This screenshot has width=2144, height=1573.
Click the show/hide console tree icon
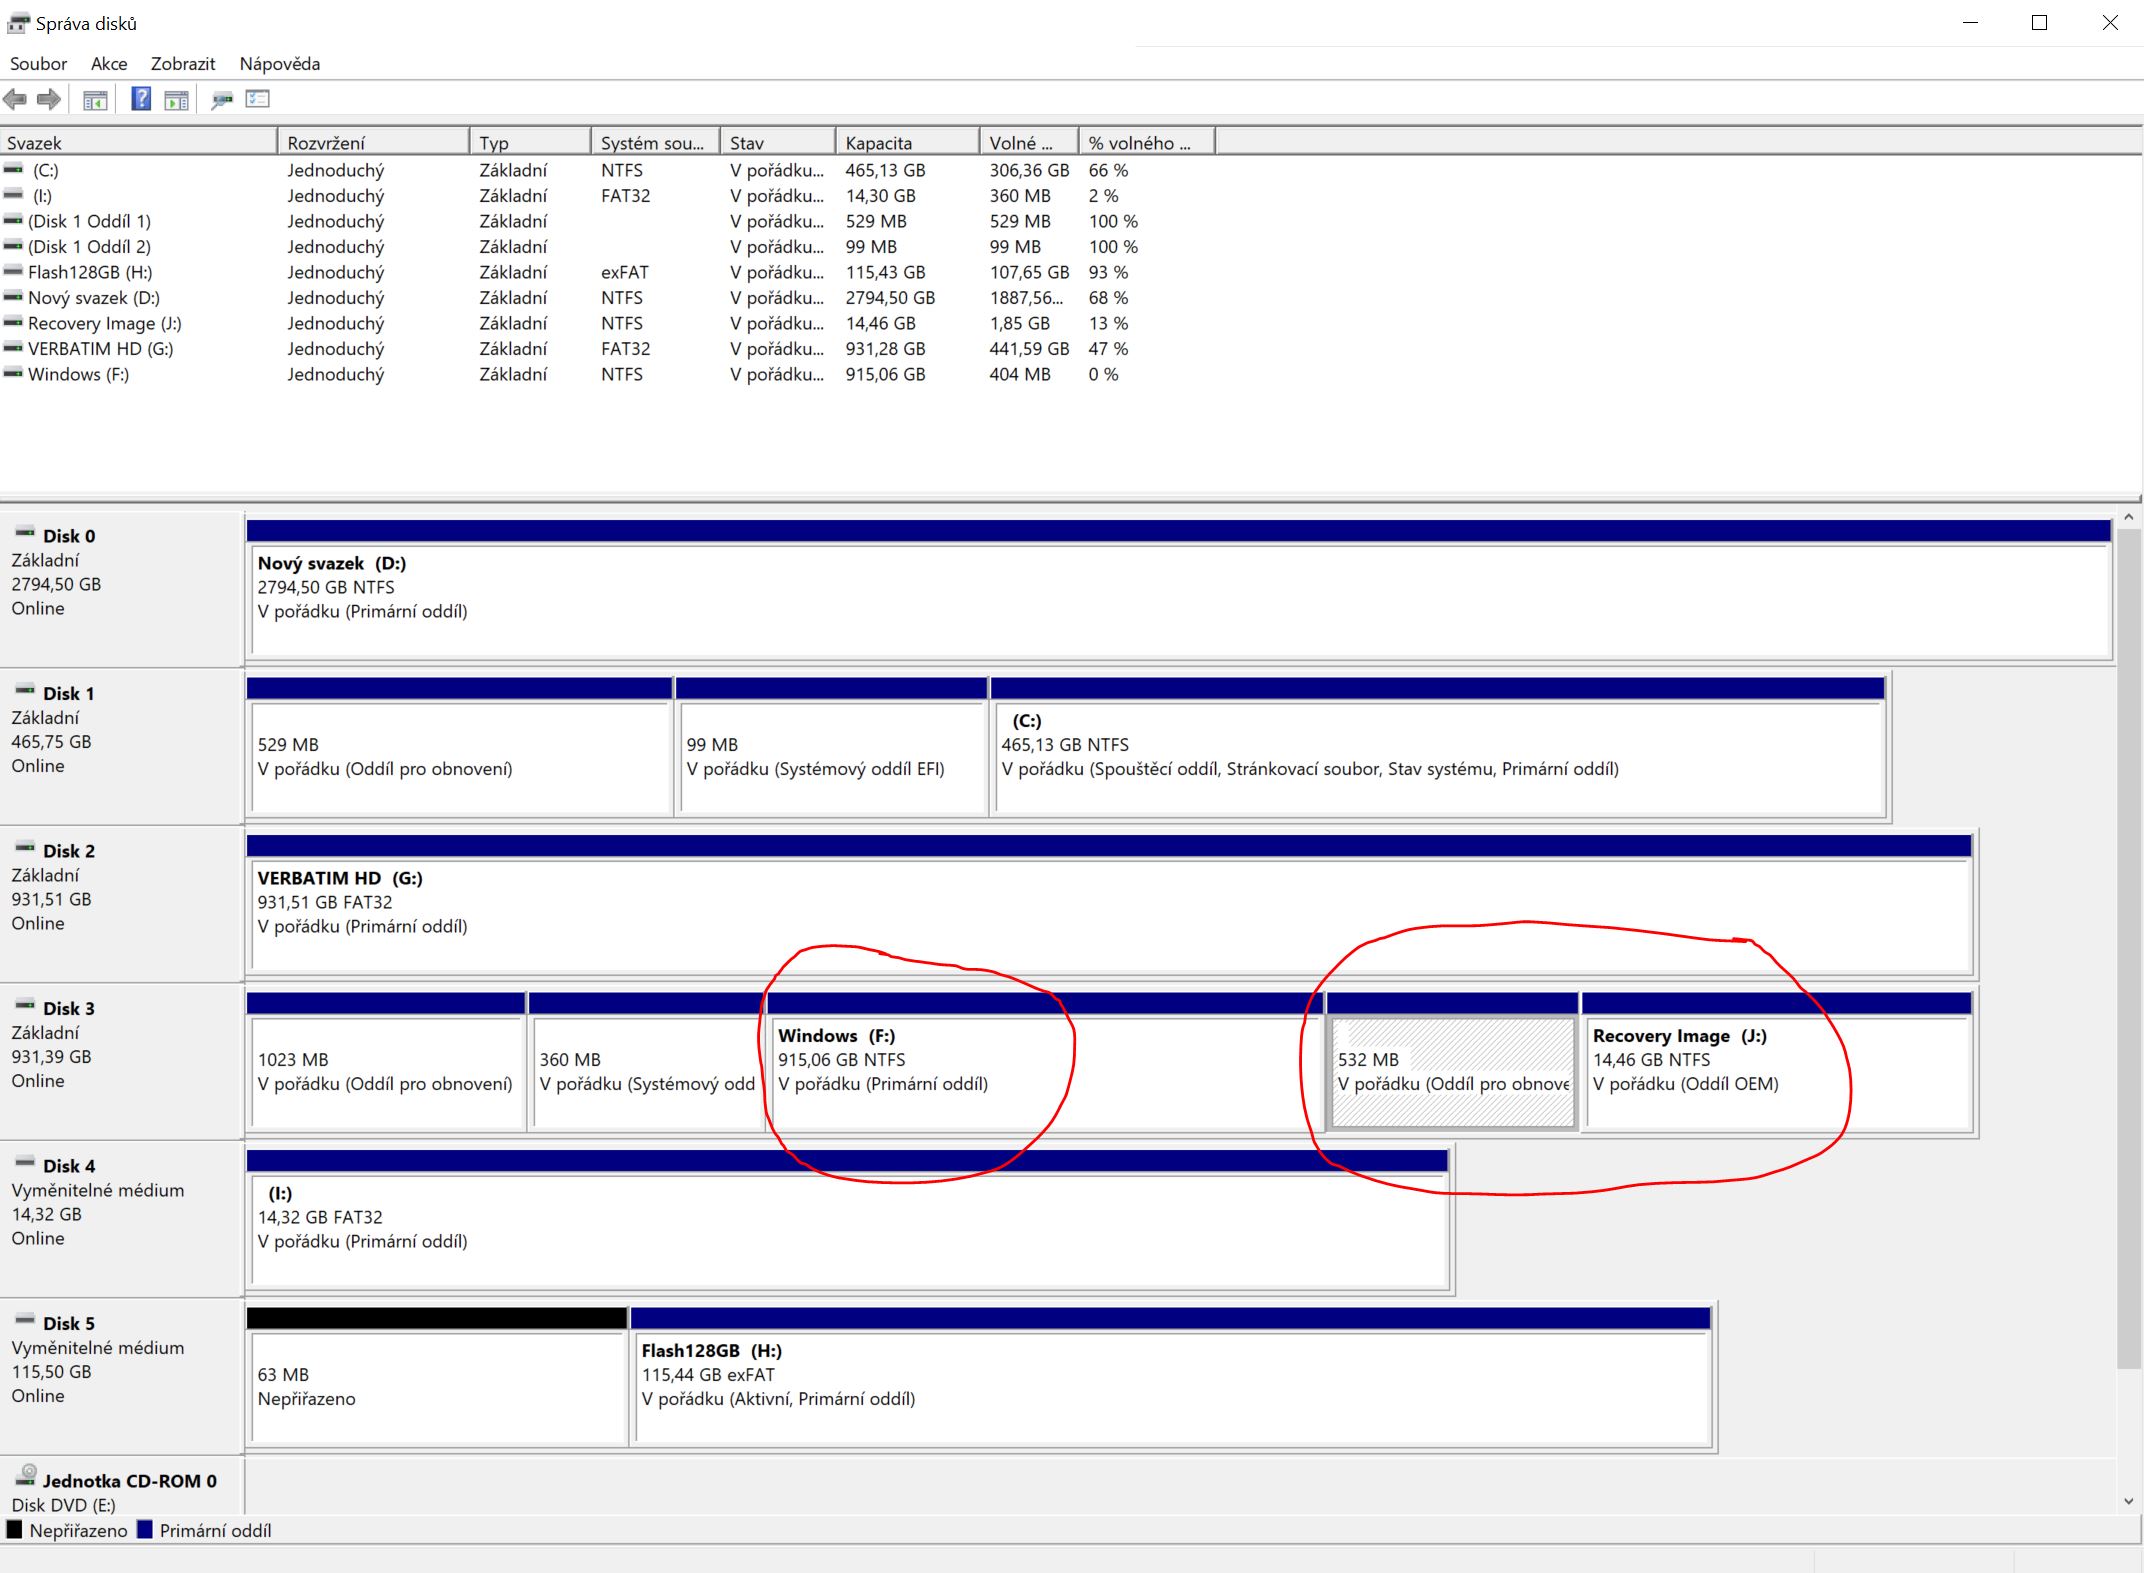tap(95, 100)
